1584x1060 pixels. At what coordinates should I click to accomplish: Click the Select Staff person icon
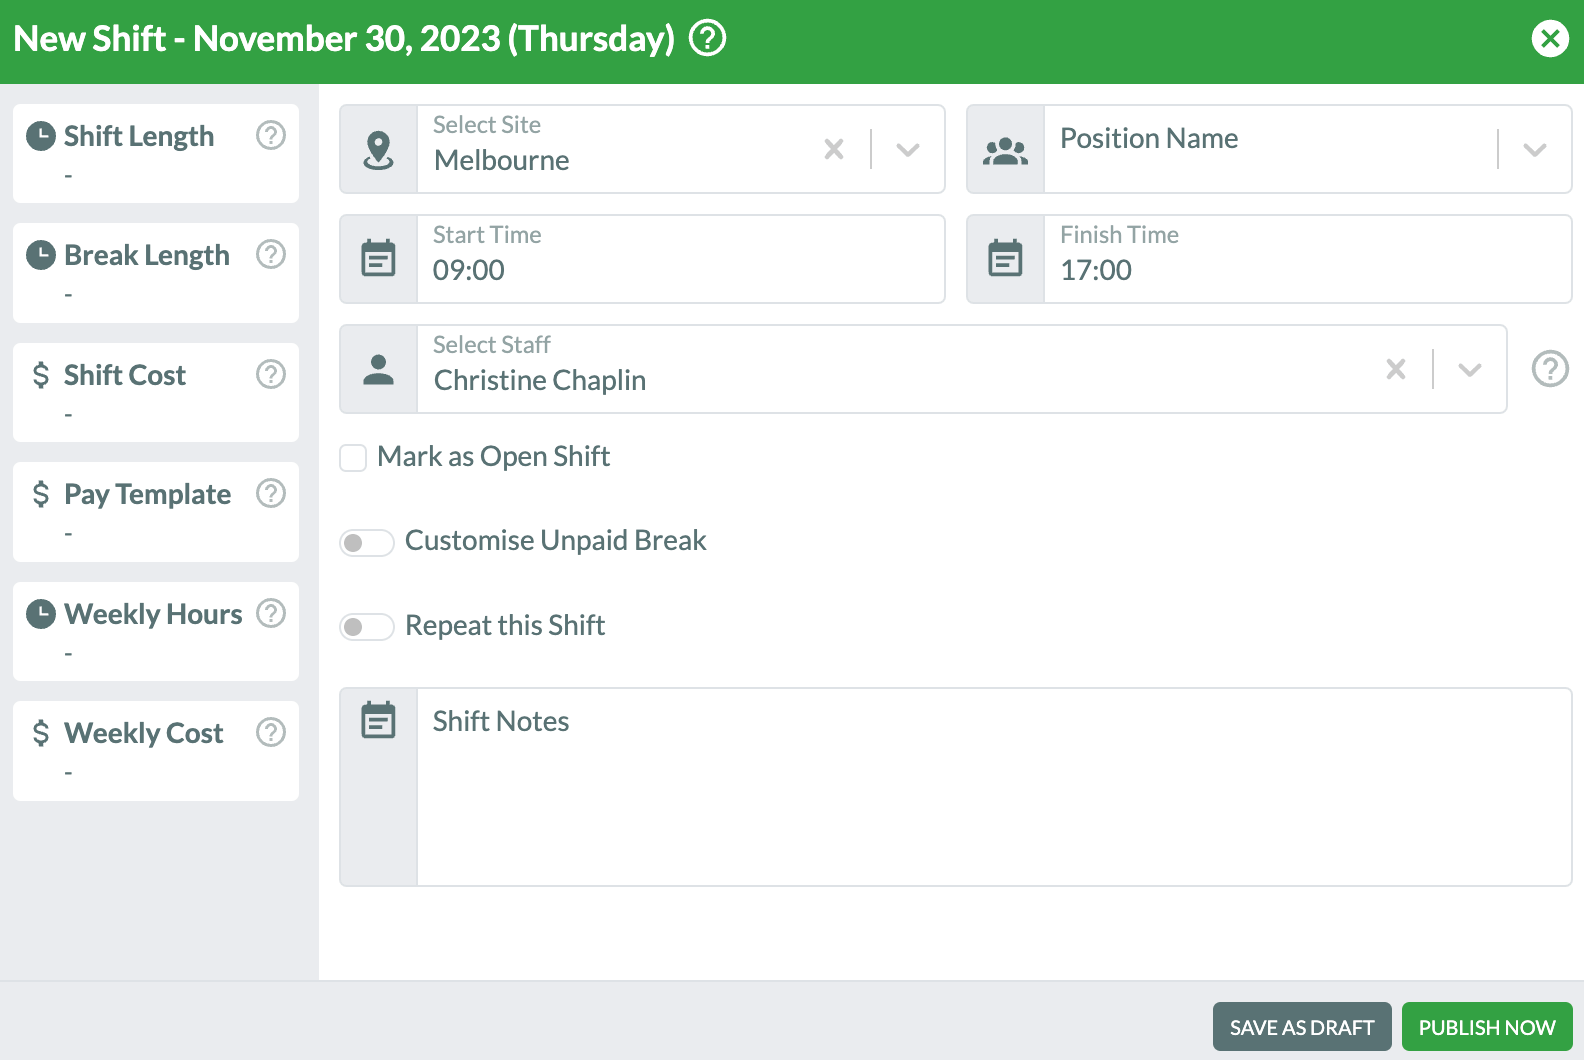pyautogui.click(x=378, y=368)
